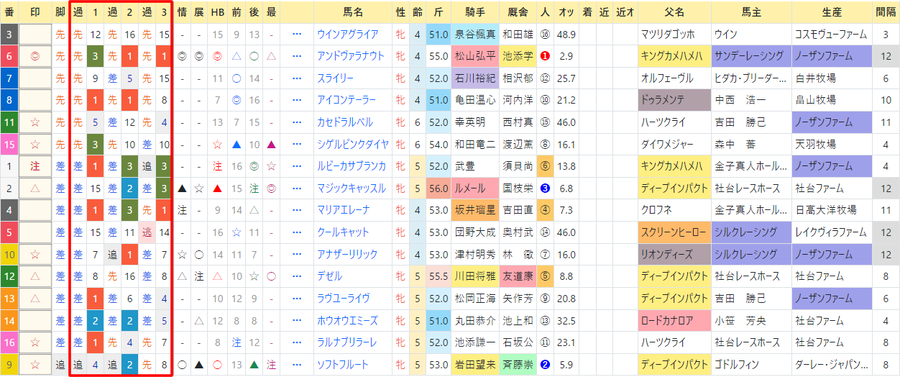900x377 pixels.
Task: Open horse link マジックキャッスル
Action: coord(351,188)
